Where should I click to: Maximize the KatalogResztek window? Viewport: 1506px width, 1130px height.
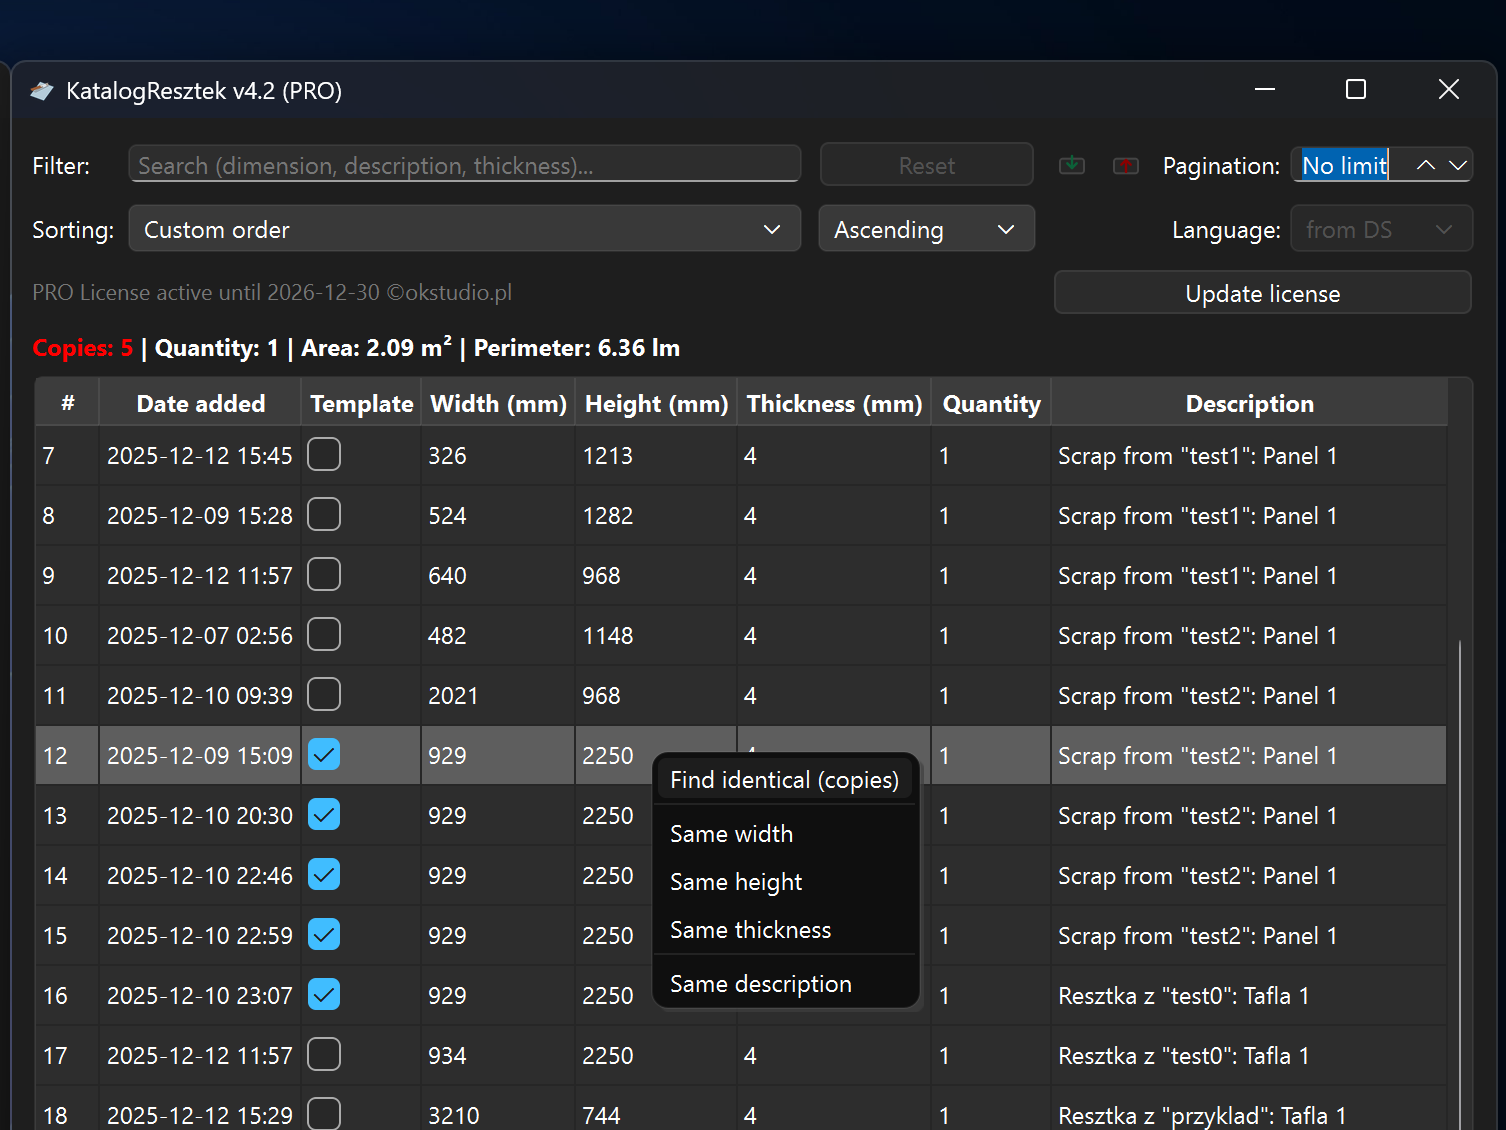pos(1356,90)
